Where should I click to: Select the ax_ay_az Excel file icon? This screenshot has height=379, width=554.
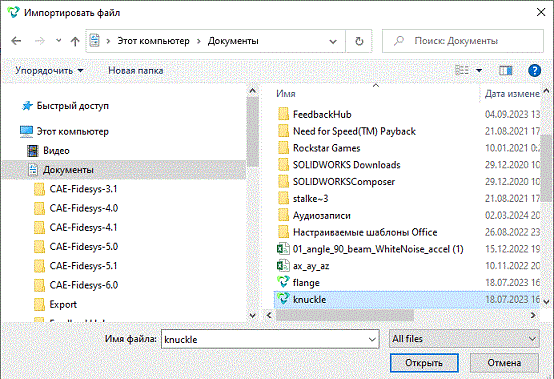pyautogui.click(x=283, y=266)
